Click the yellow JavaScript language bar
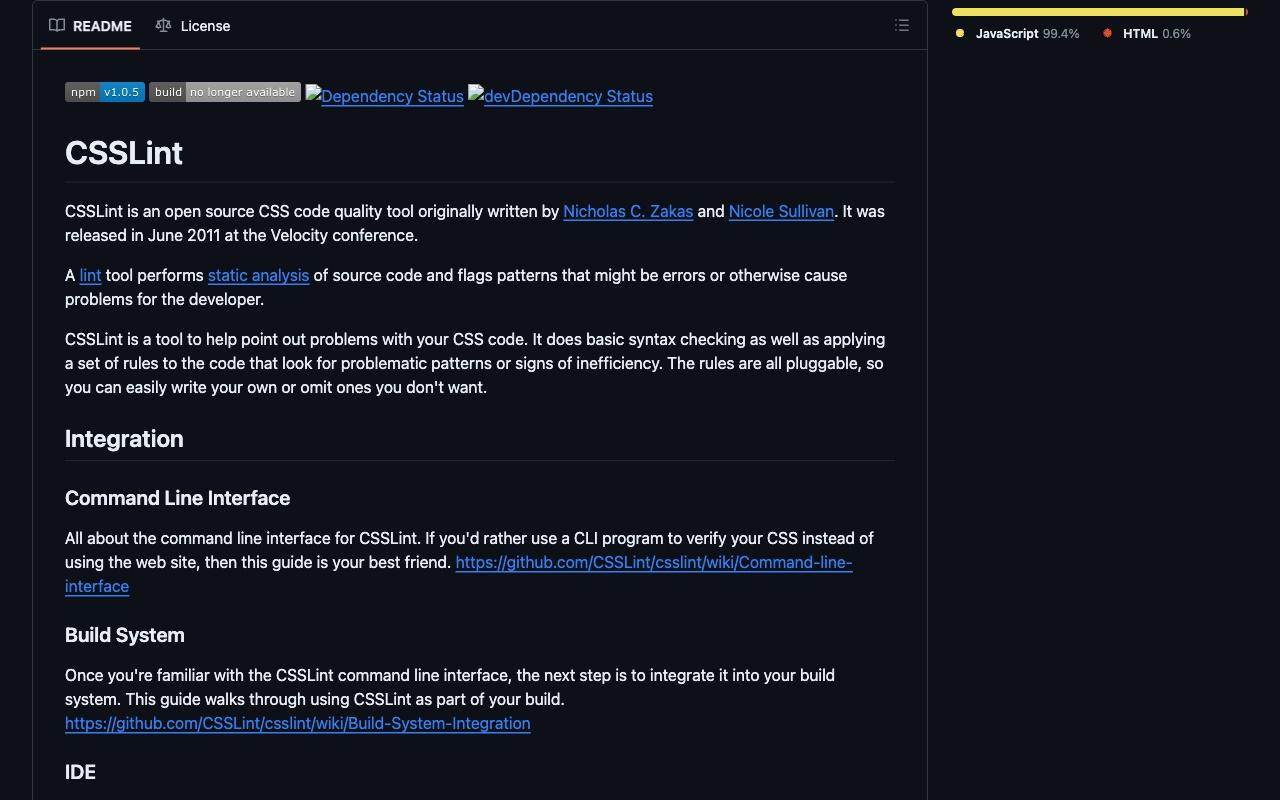This screenshot has width=1280, height=800. (1097, 12)
